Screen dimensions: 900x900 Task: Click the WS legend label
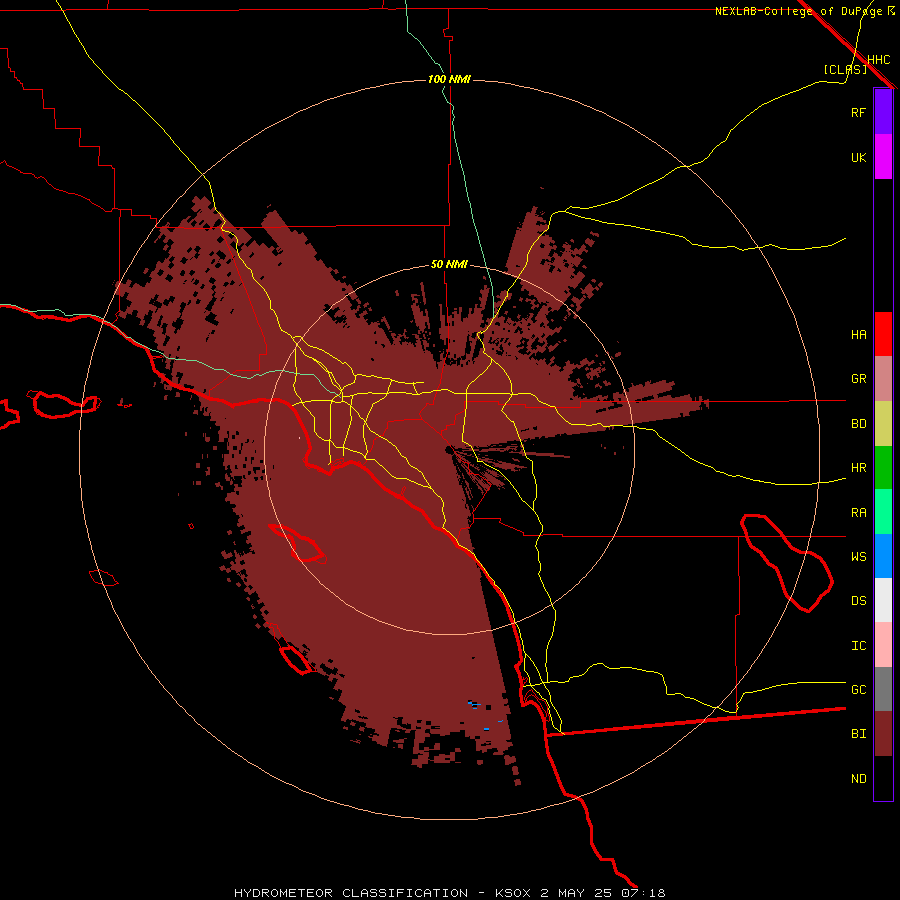858,557
